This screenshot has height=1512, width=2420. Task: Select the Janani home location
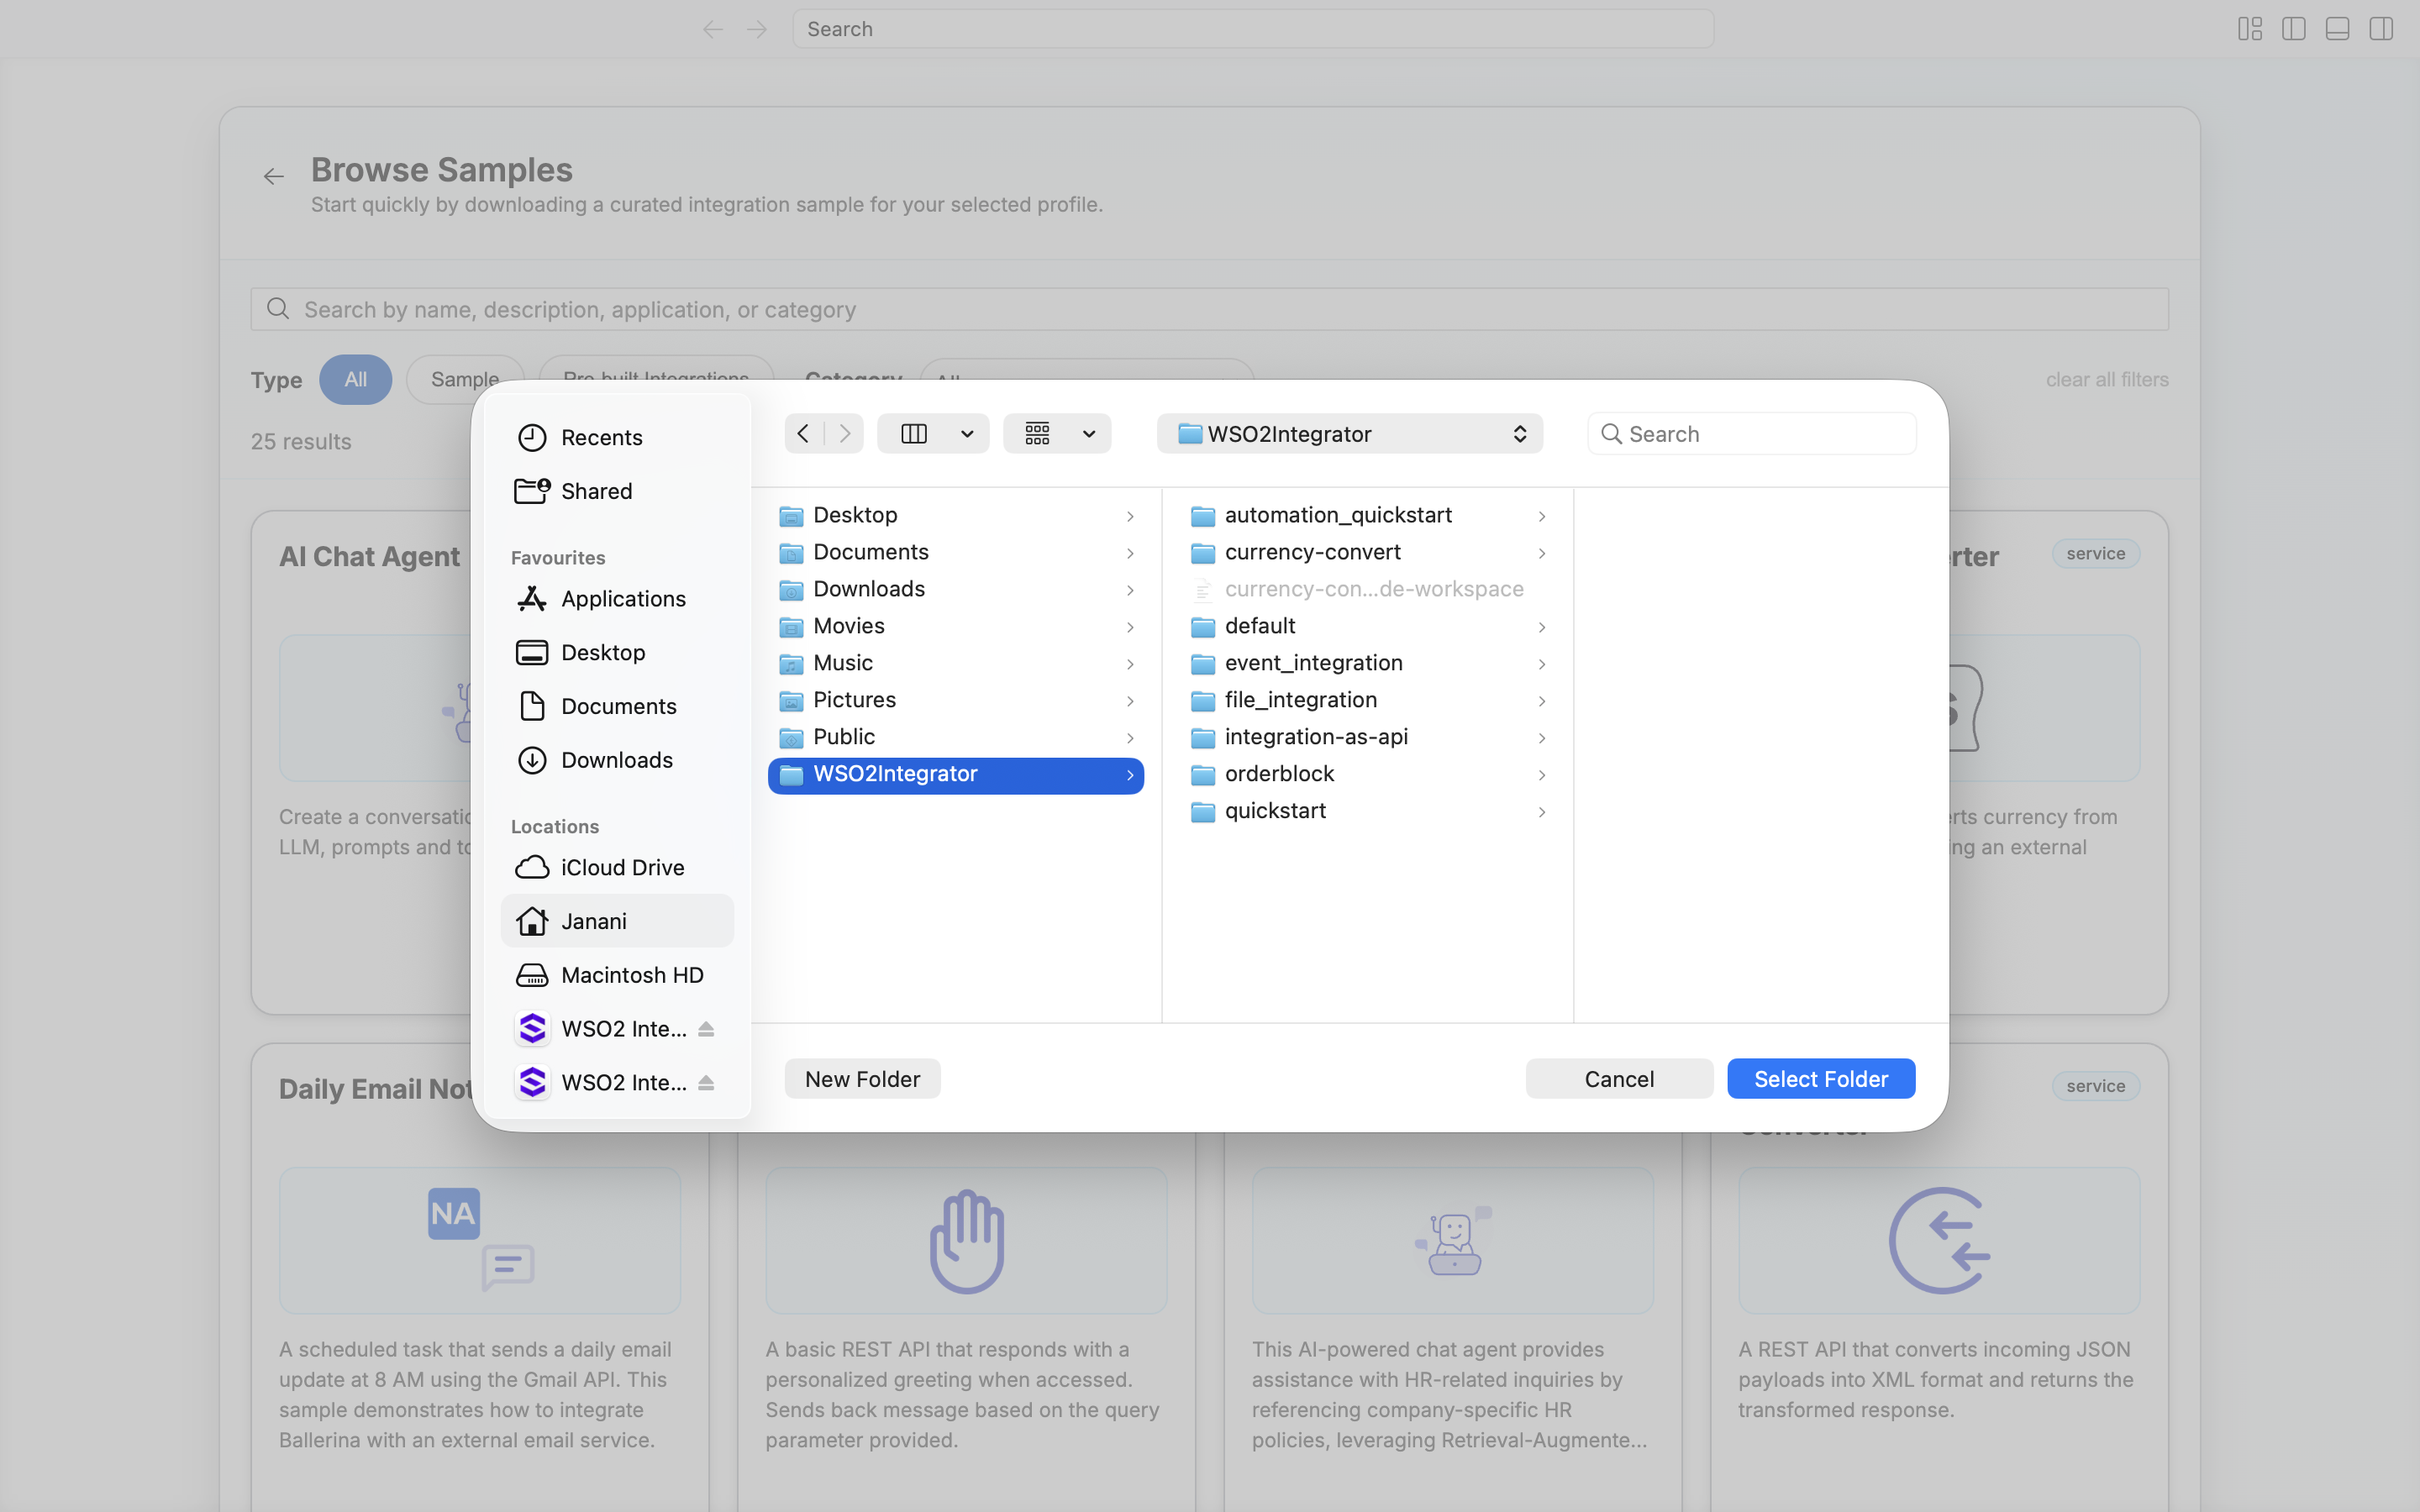[616, 921]
